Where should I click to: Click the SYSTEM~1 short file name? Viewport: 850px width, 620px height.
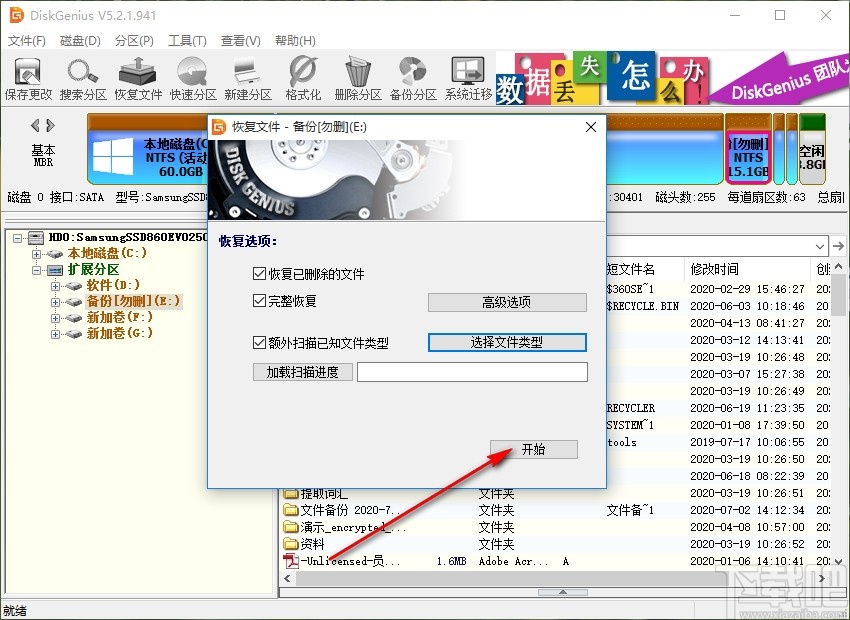coord(630,425)
